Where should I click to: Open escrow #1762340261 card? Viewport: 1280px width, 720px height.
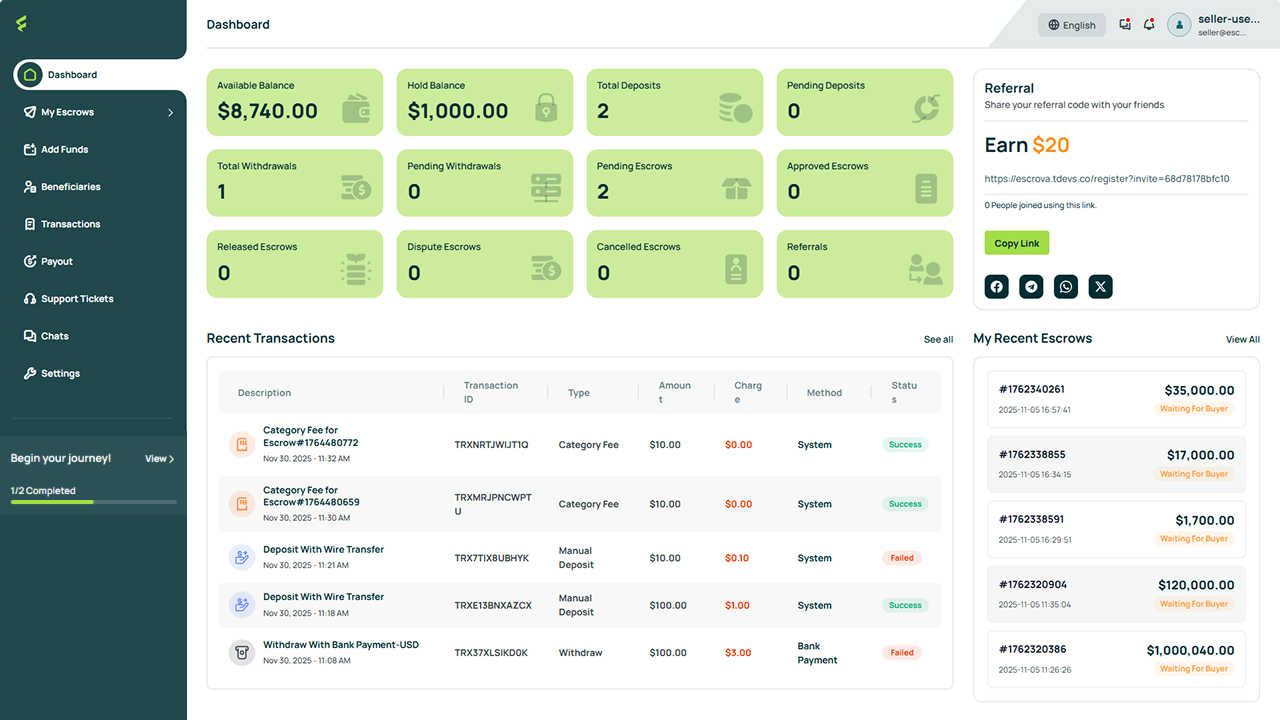(1116, 398)
